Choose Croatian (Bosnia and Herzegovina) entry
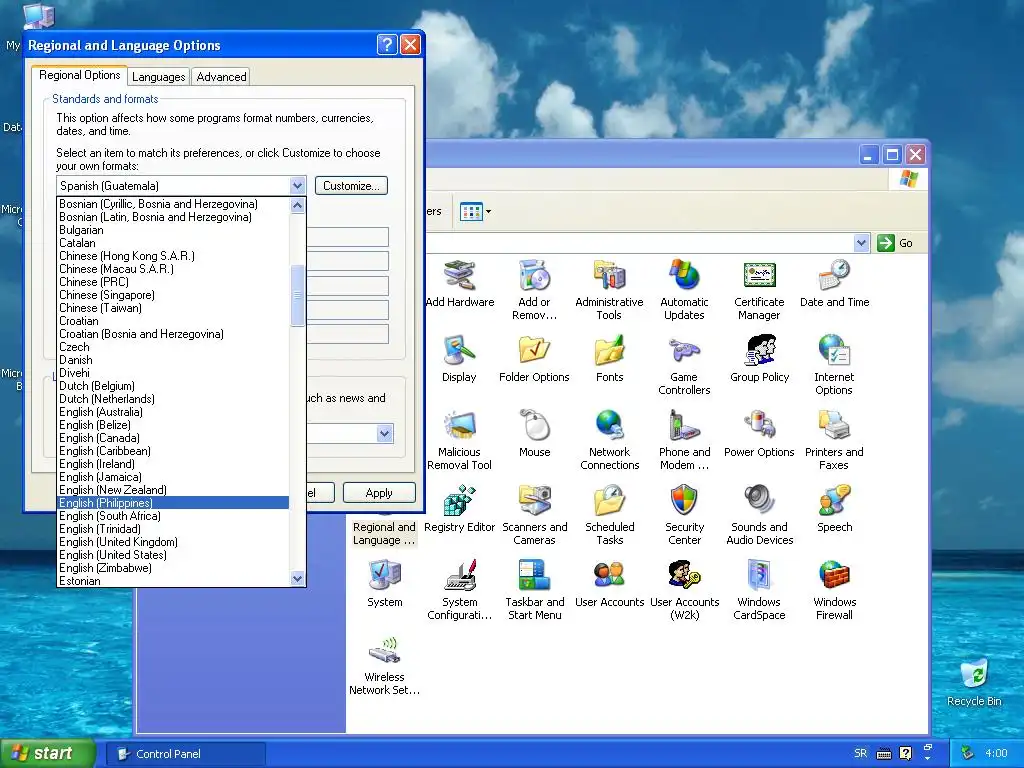This screenshot has width=1024, height=768. point(173,334)
